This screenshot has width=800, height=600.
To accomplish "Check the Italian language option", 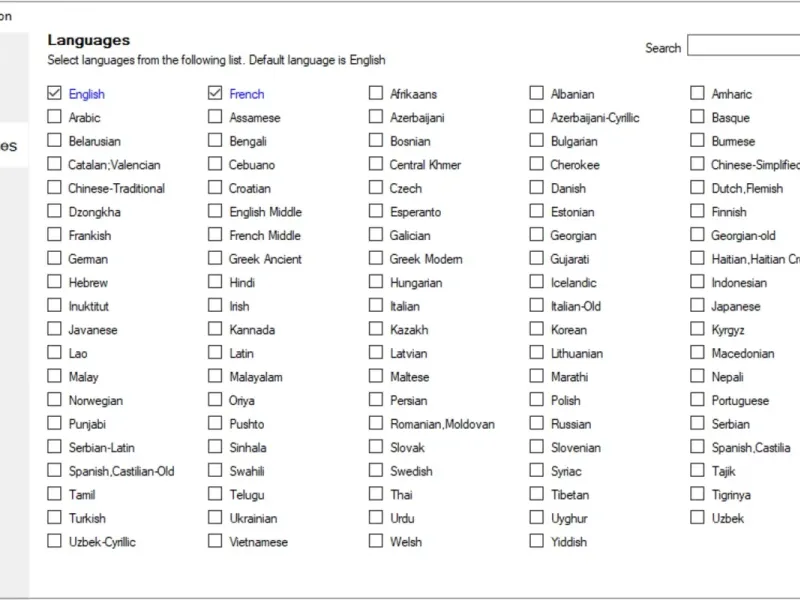I will pyautogui.click(x=376, y=306).
